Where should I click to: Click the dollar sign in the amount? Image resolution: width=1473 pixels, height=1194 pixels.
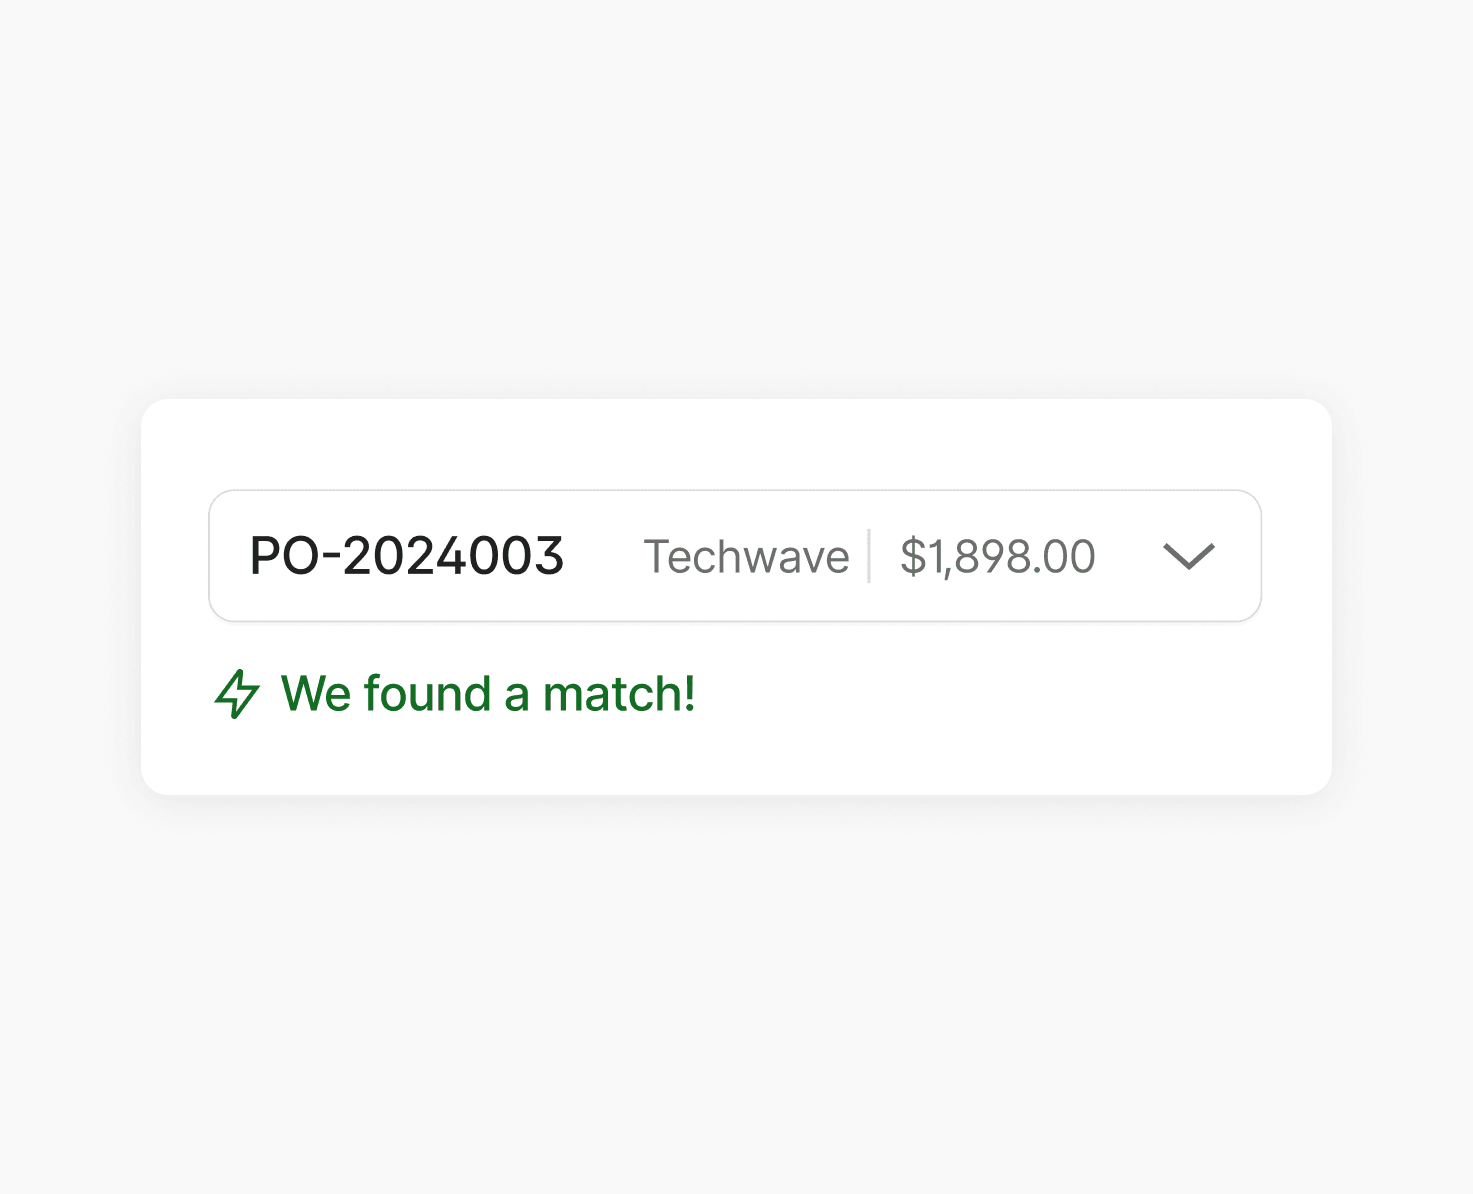(x=912, y=557)
